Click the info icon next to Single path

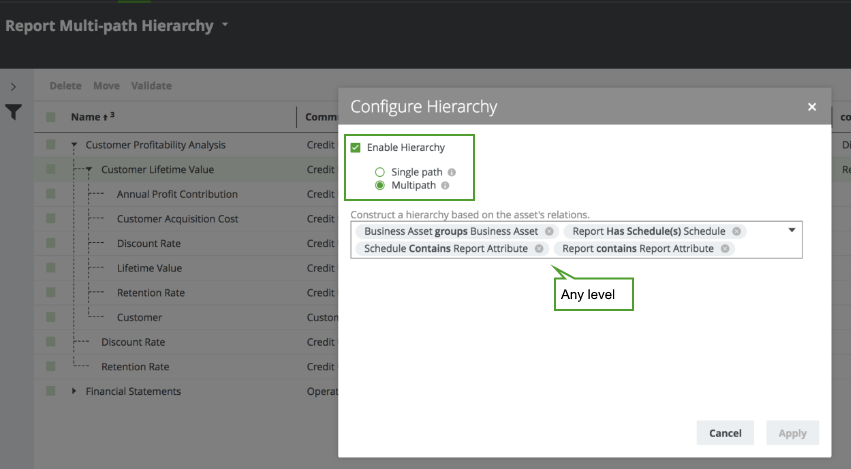tap(452, 172)
